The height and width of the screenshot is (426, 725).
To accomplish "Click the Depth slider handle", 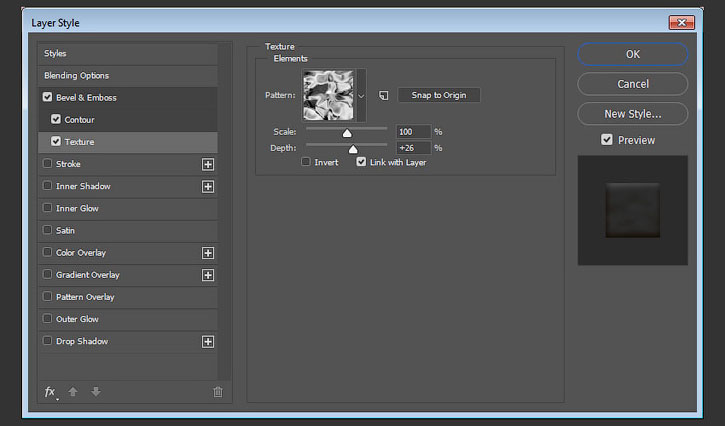I will point(352,149).
